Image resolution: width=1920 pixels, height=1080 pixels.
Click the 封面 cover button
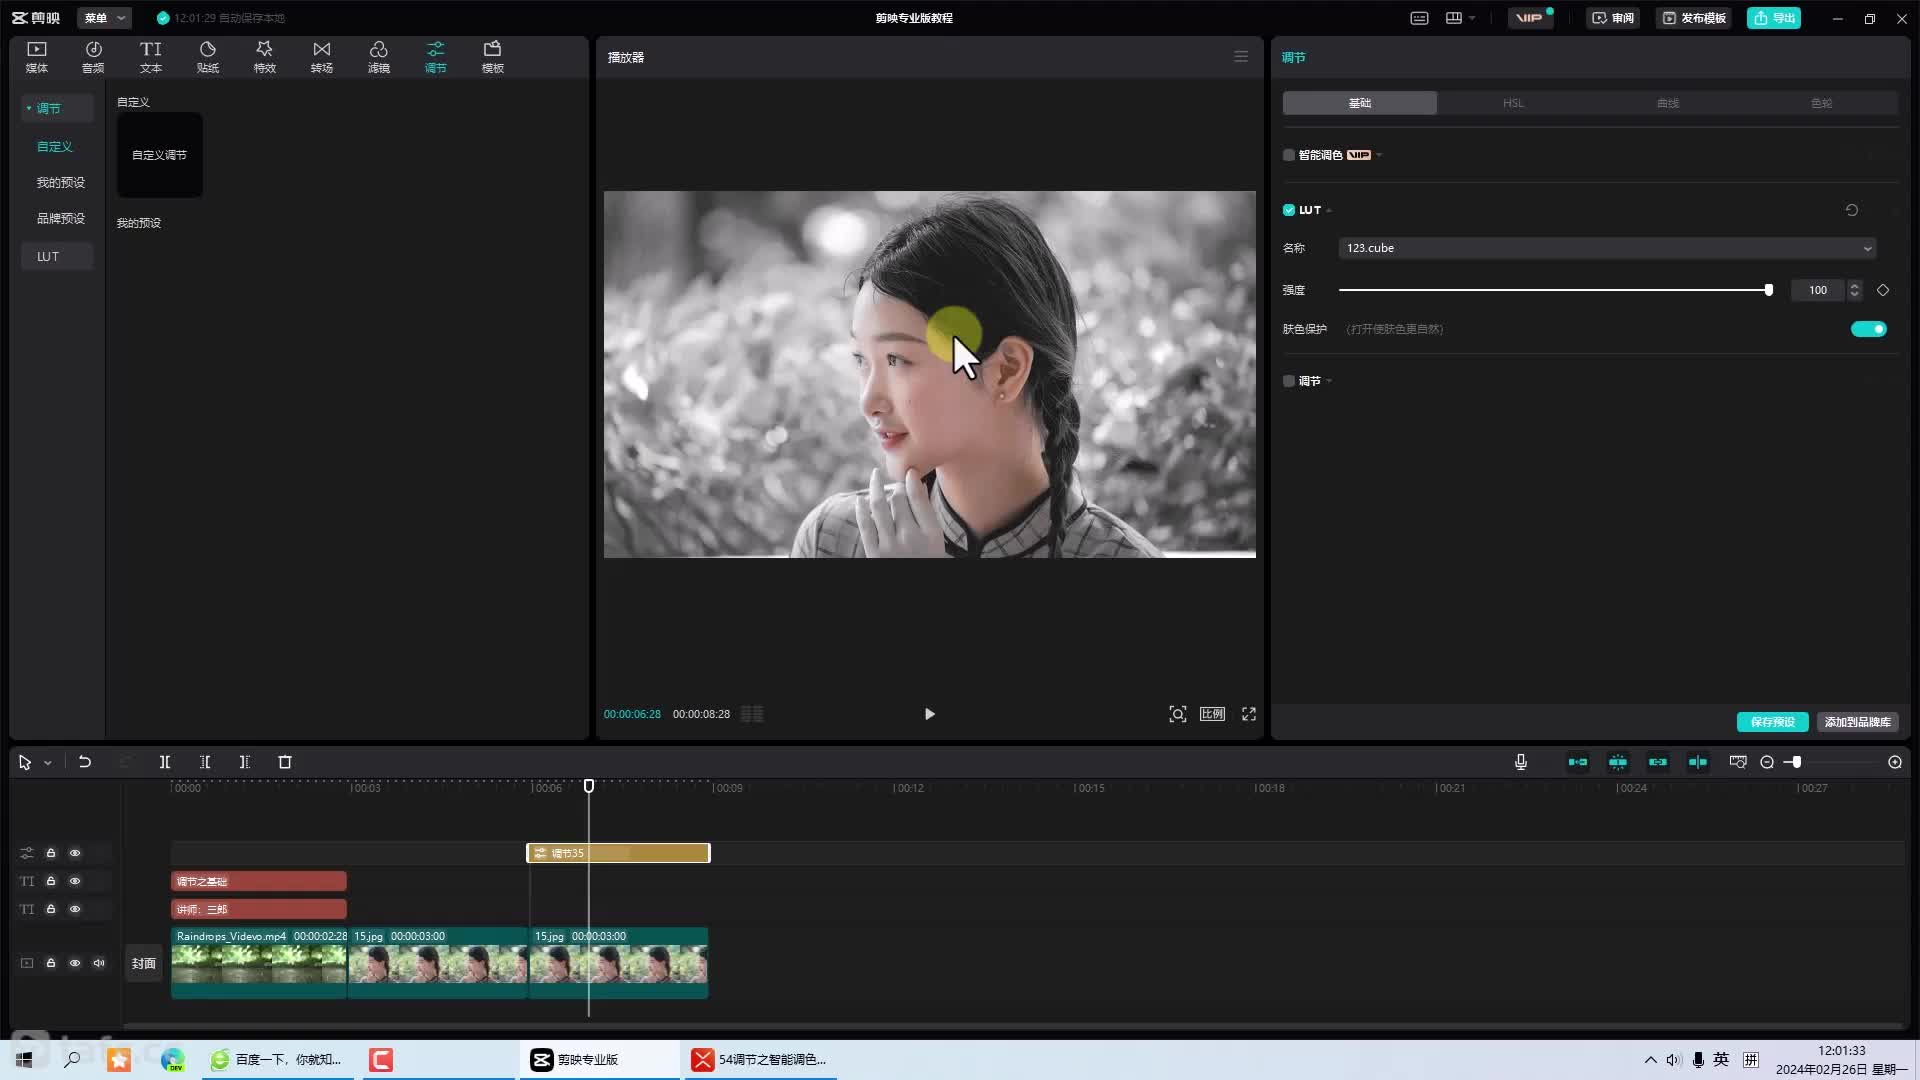(x=144, y=963)
